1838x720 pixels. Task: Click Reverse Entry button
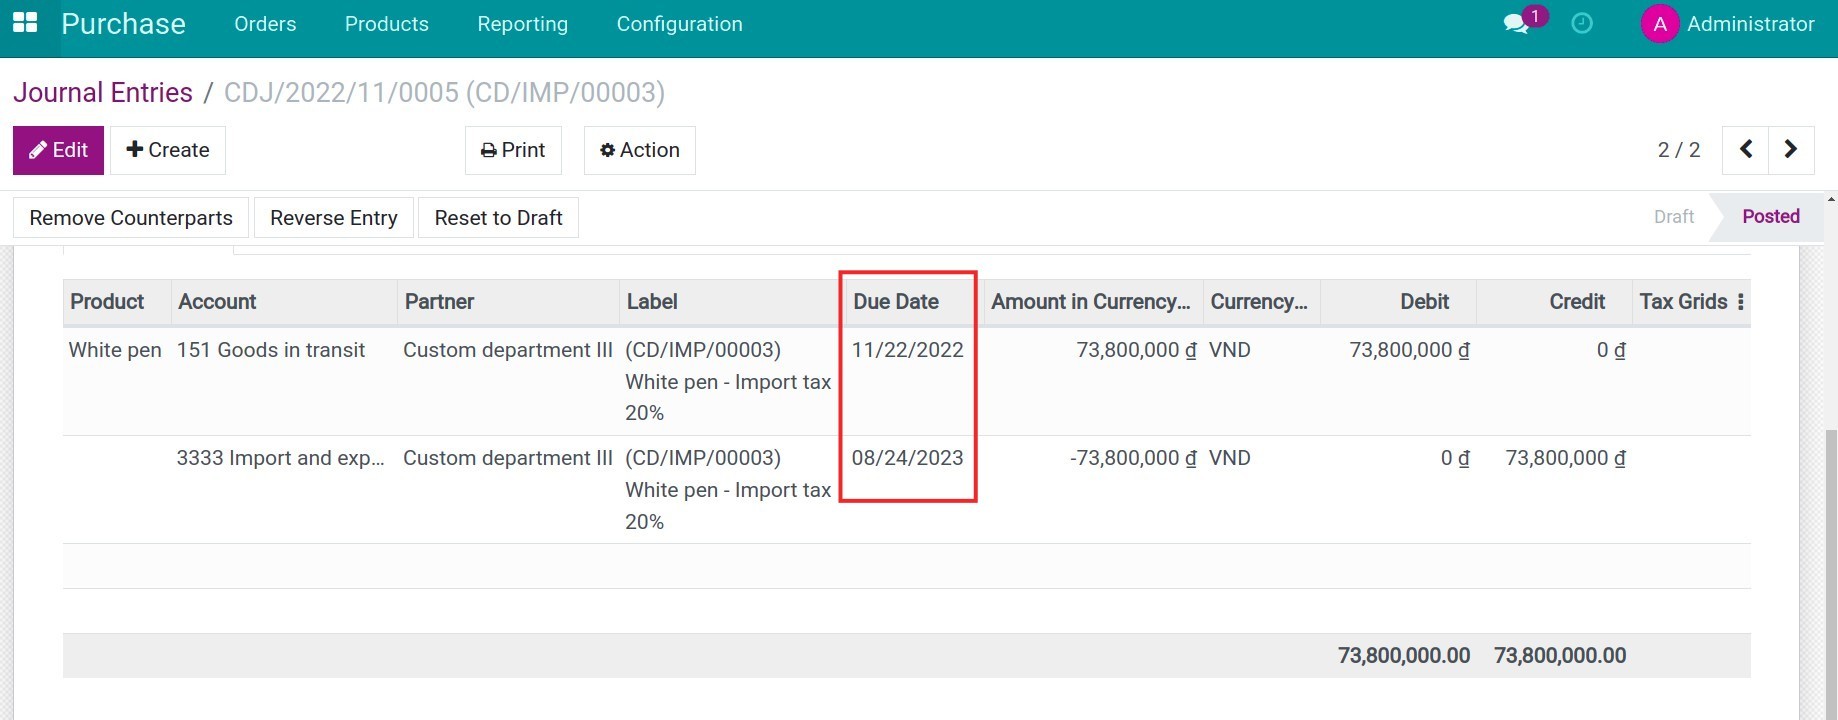pyautogui.click(x=334, y=218)
